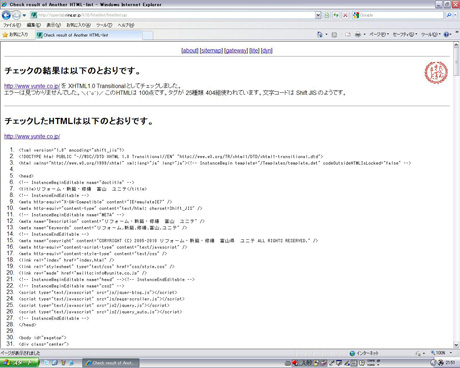The image size is (460, 368).
Task: Open the セーフティ(S) command bar menu
Action: click(x=405, y=34)
